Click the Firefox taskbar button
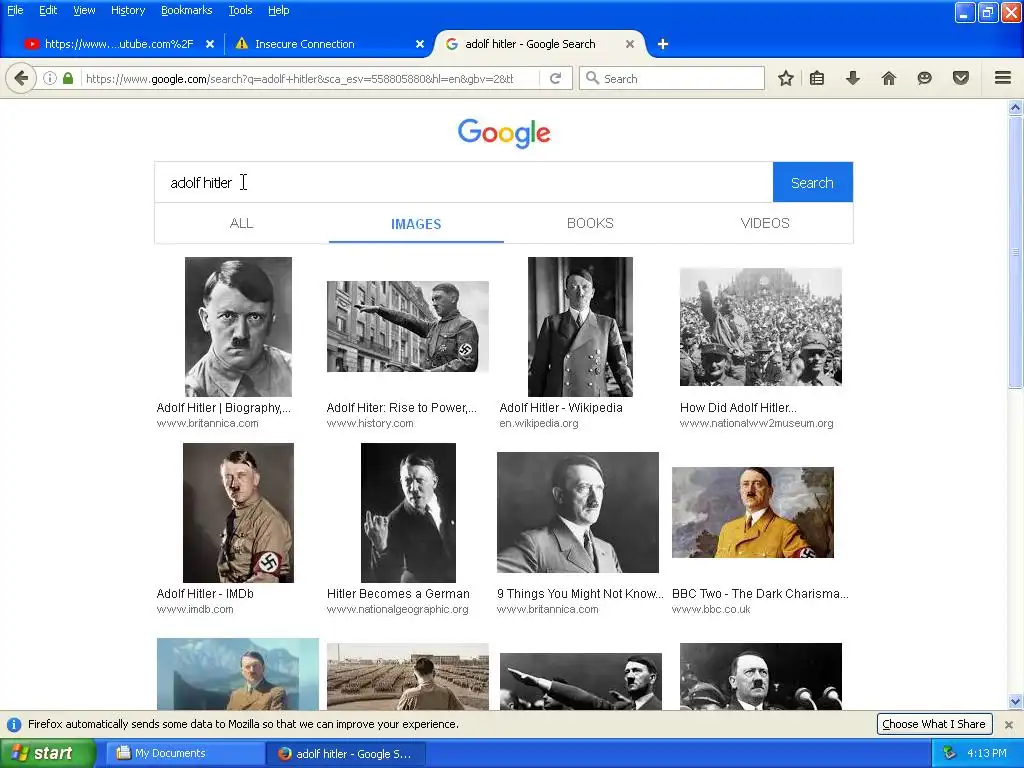1024x768 pixels. point(346,754)
